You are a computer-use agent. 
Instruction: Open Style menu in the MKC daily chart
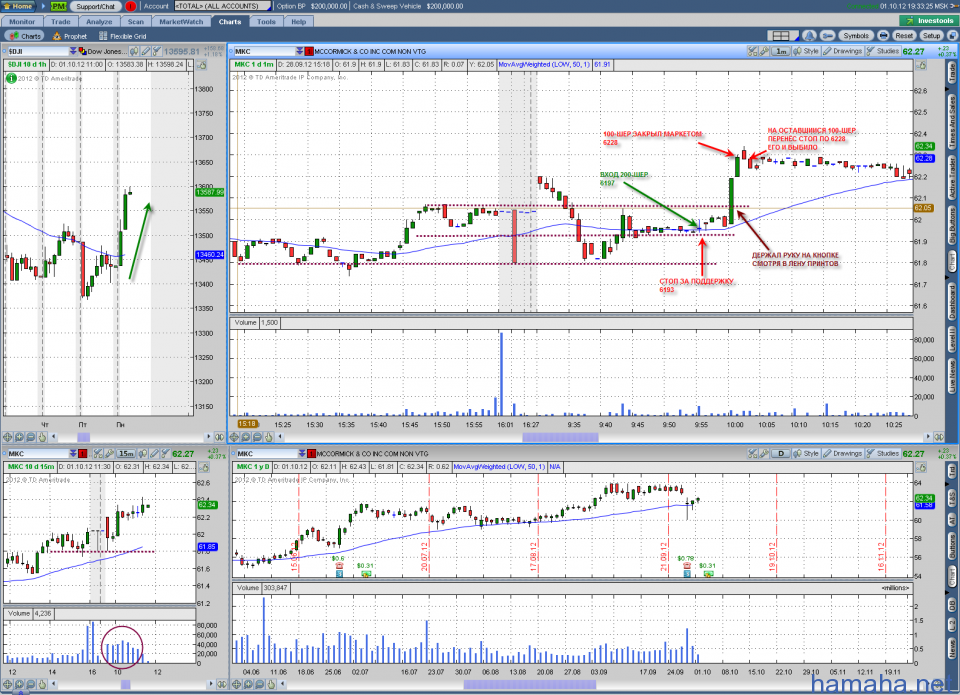pyautogui.click(x=806, y=454)
